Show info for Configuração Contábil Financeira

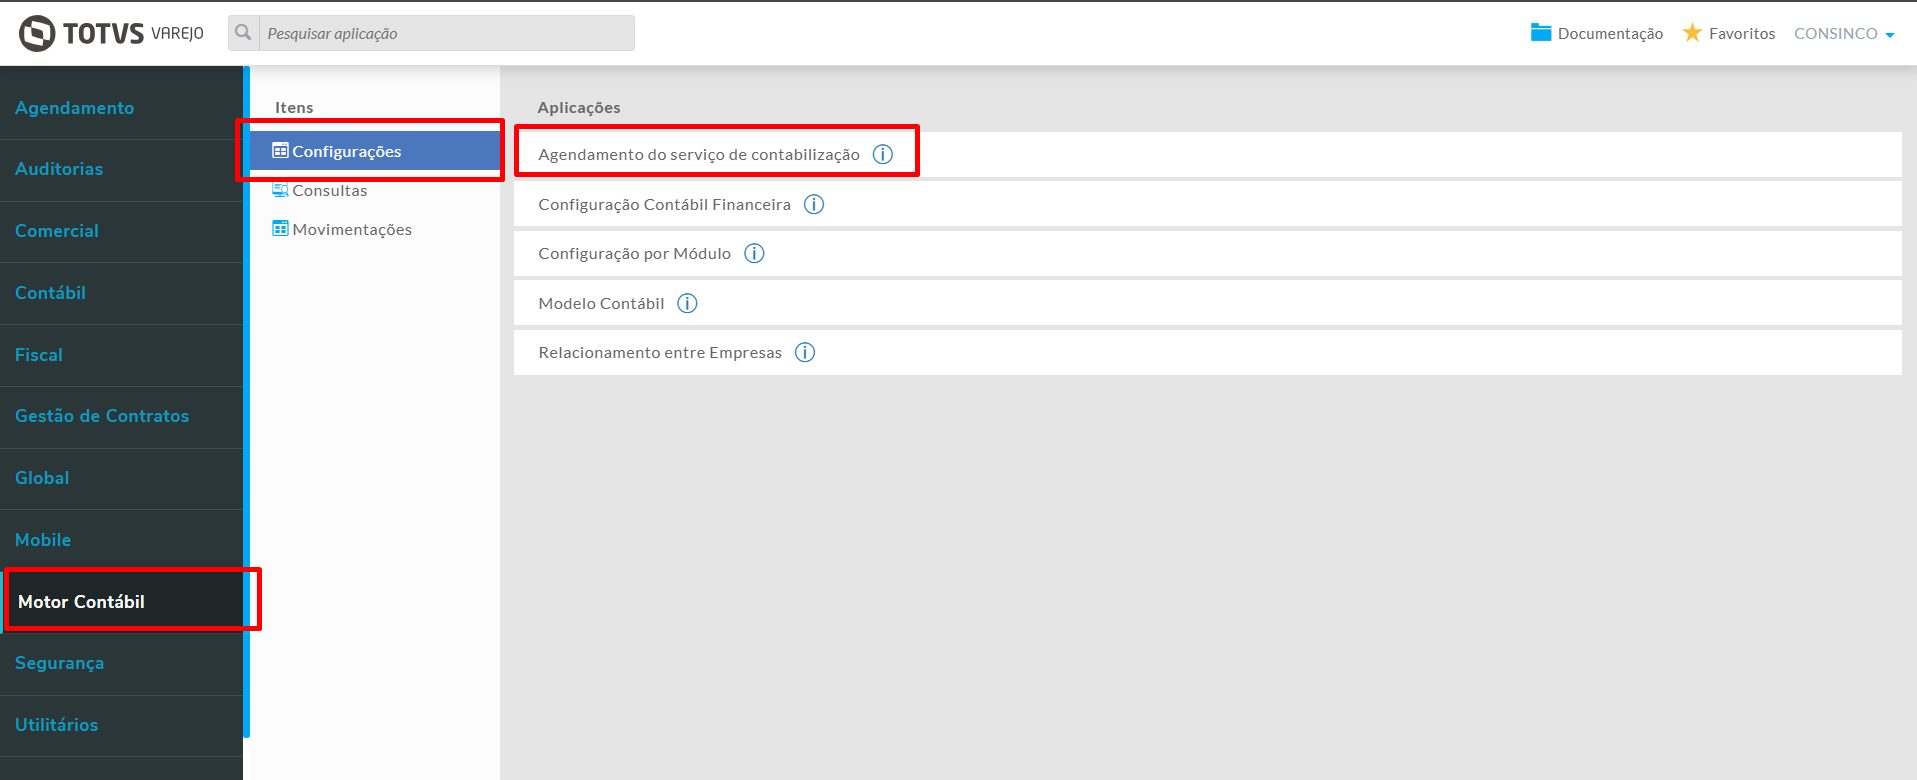pos(814,204)
